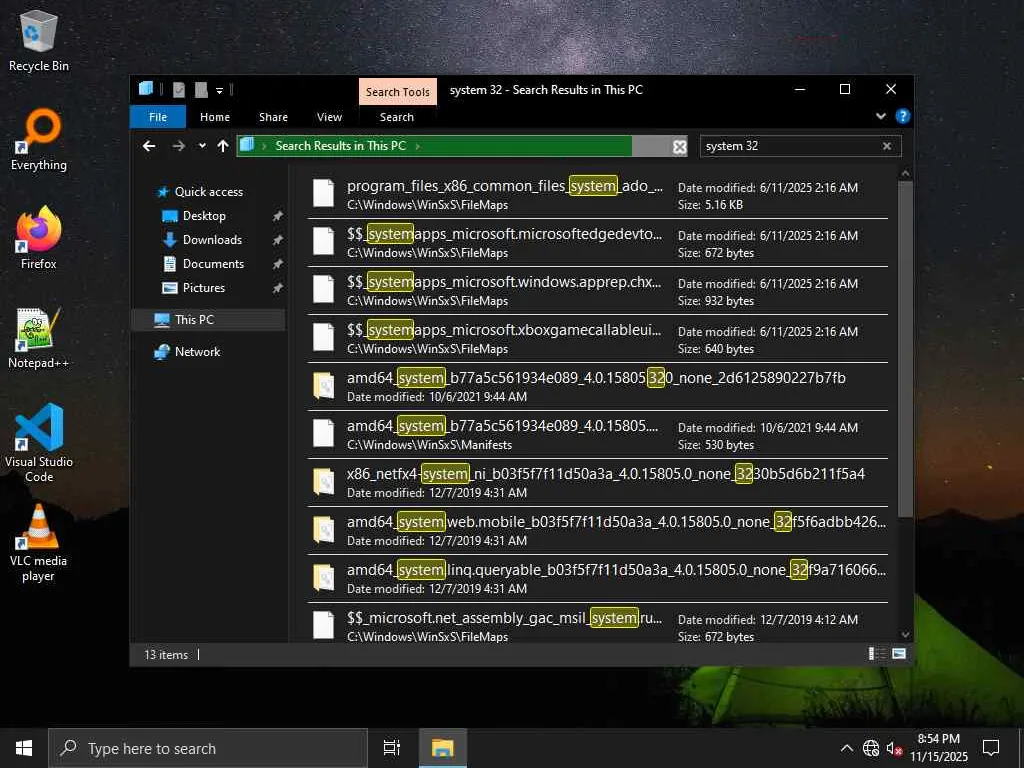Go back with the Back arrow
Screen dimensions: 1024x768
(x=149, y=146)
